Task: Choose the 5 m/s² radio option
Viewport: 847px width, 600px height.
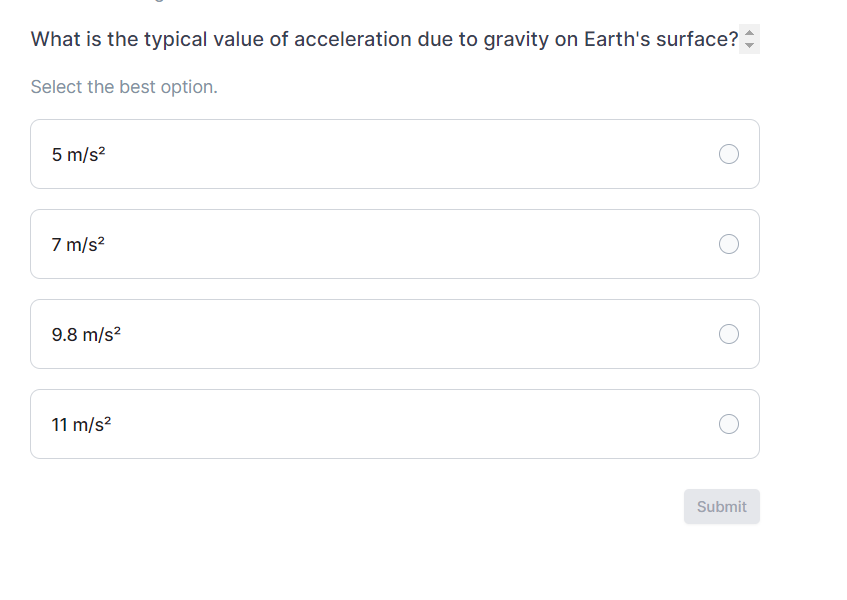Action: click(729, 154)
